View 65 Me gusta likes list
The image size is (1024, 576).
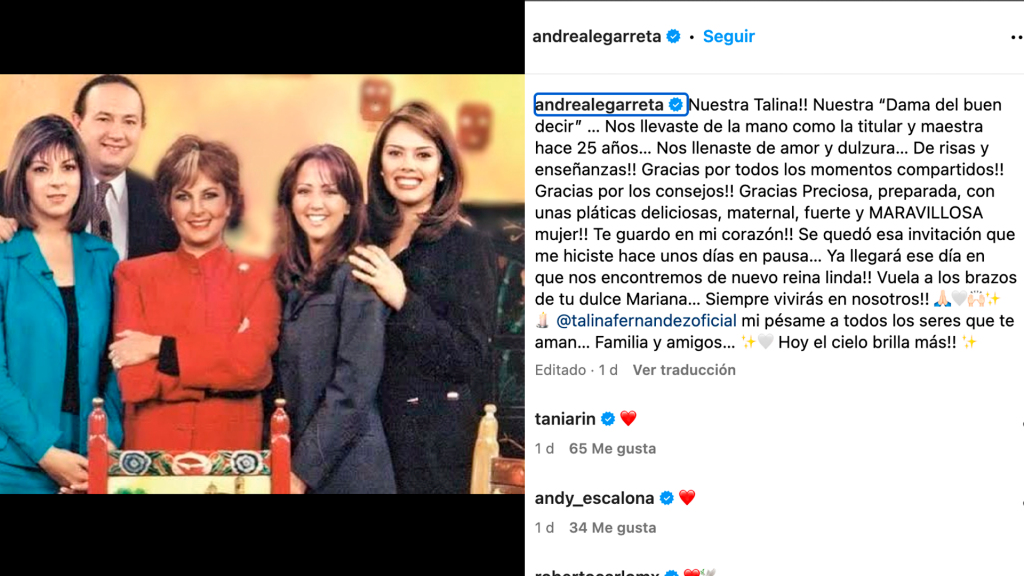coord(613,449)
